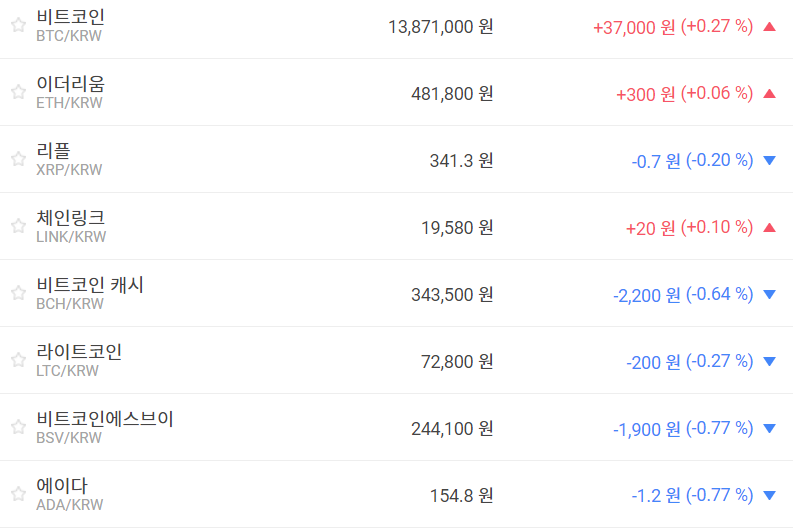This screenshot has height=528, width=793.
Task: Click the red up arrow for Bitcoin
Action: point(769,27)
